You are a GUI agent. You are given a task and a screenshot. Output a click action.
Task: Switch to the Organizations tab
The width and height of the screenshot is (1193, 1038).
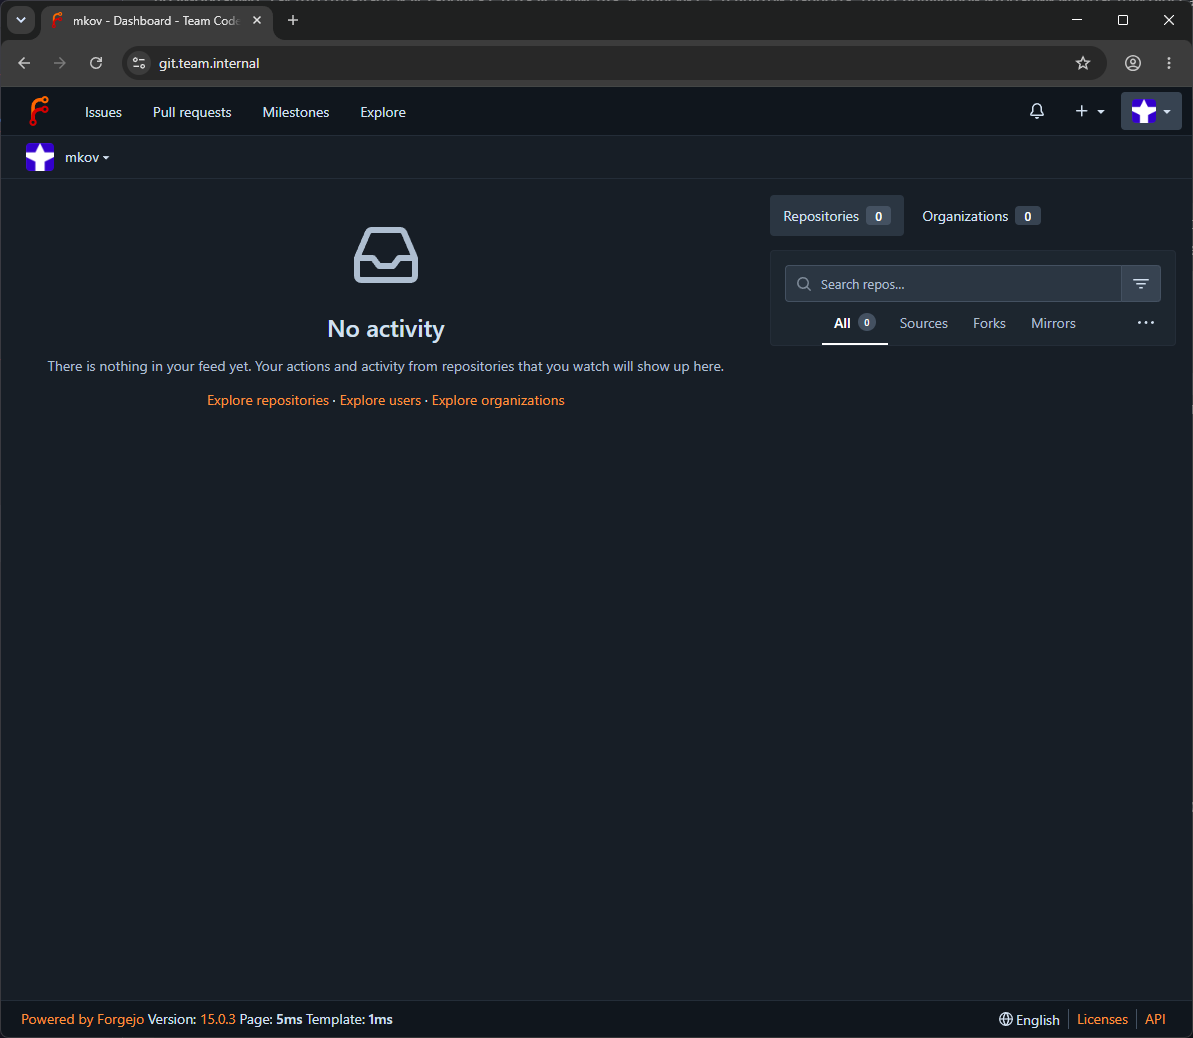click(981, 216)
